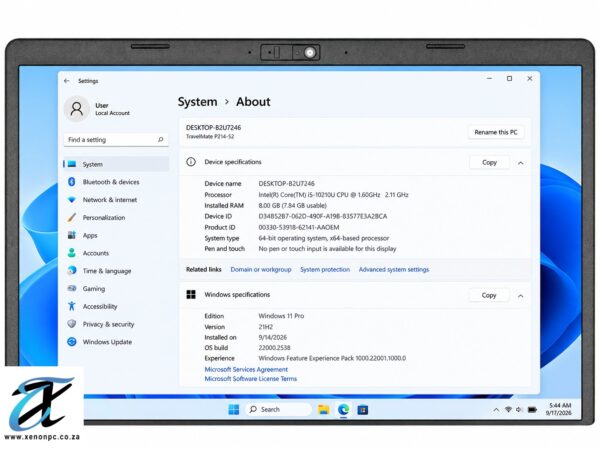Click the volume speaker tray icon
This screenshot has height=450, width=600.
(x=519, y=409)
